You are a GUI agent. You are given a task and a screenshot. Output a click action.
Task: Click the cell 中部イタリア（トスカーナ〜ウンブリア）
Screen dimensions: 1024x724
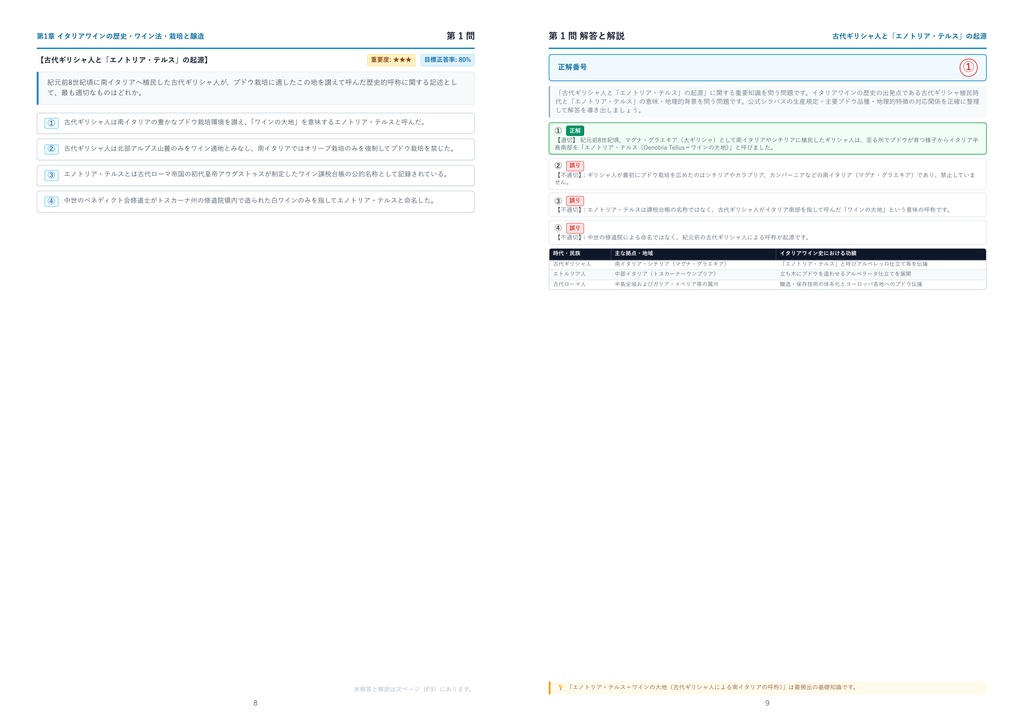(x=665, y=274)
